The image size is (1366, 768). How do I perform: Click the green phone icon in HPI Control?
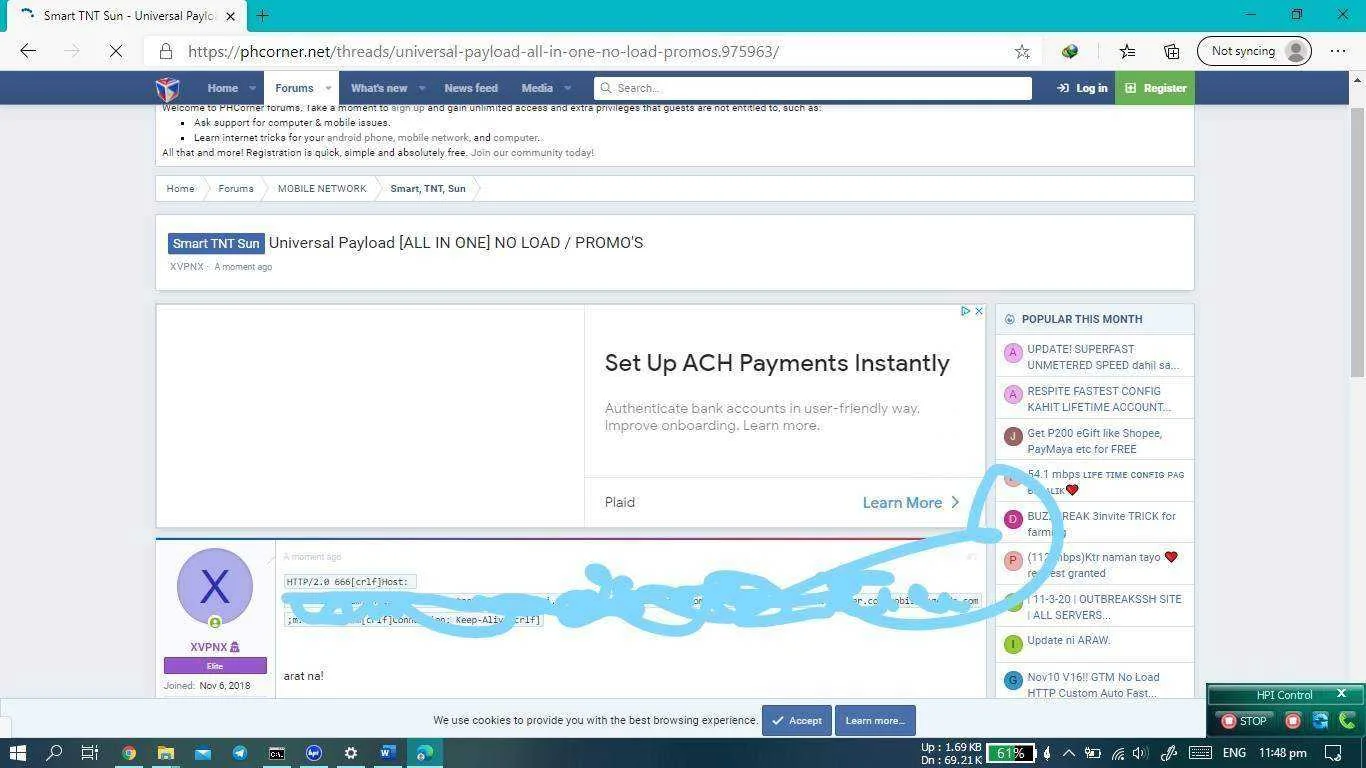pyautogui.click(x=1347, y=721)
